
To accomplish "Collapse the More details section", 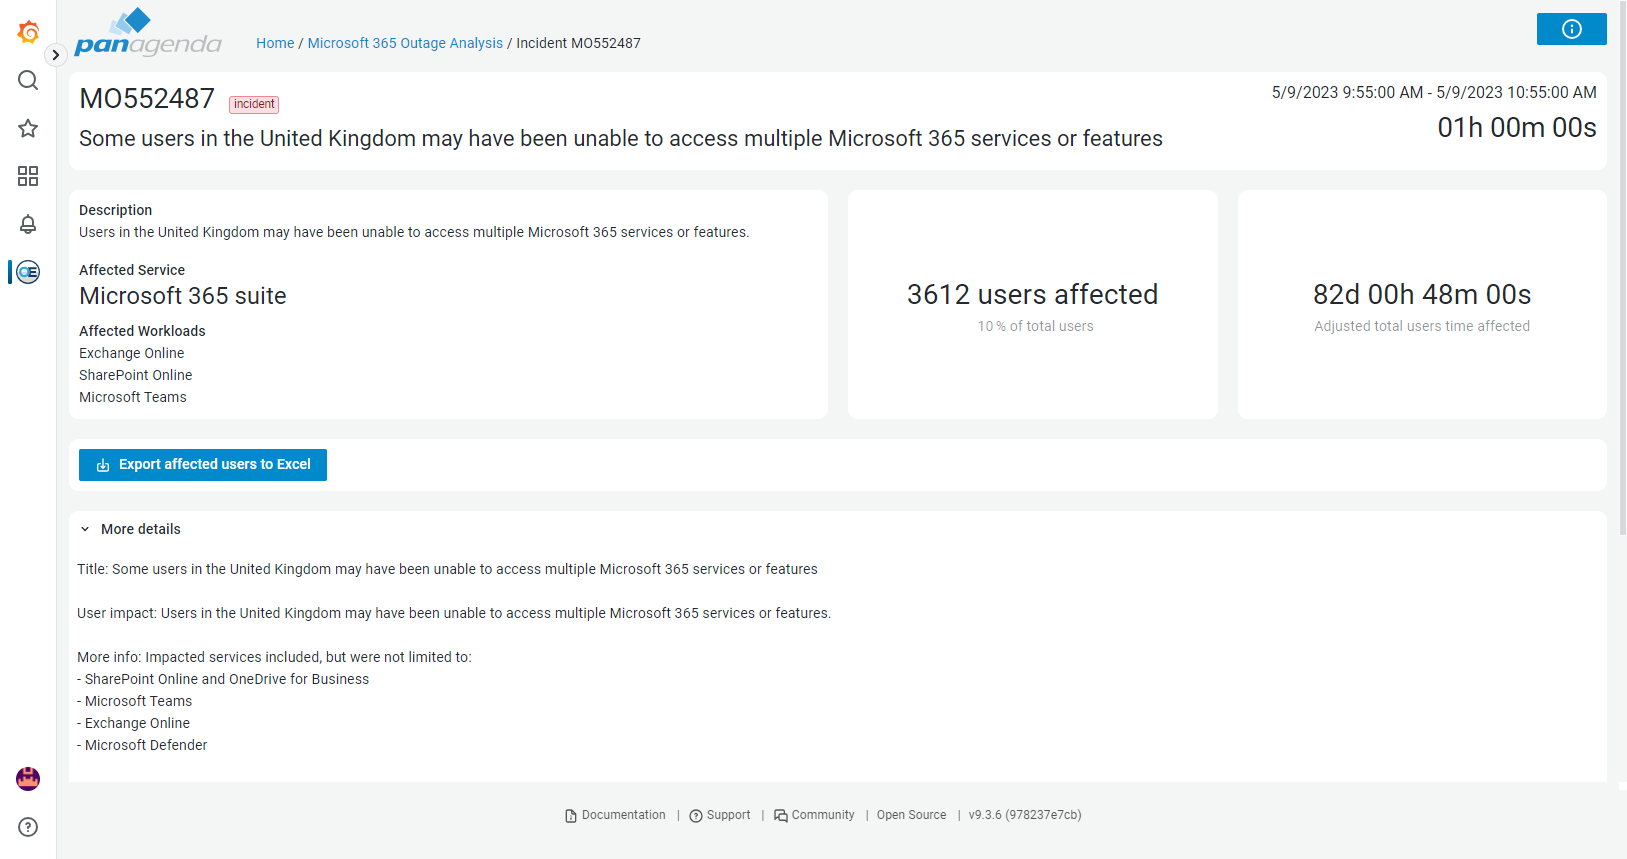I will 130,529.
